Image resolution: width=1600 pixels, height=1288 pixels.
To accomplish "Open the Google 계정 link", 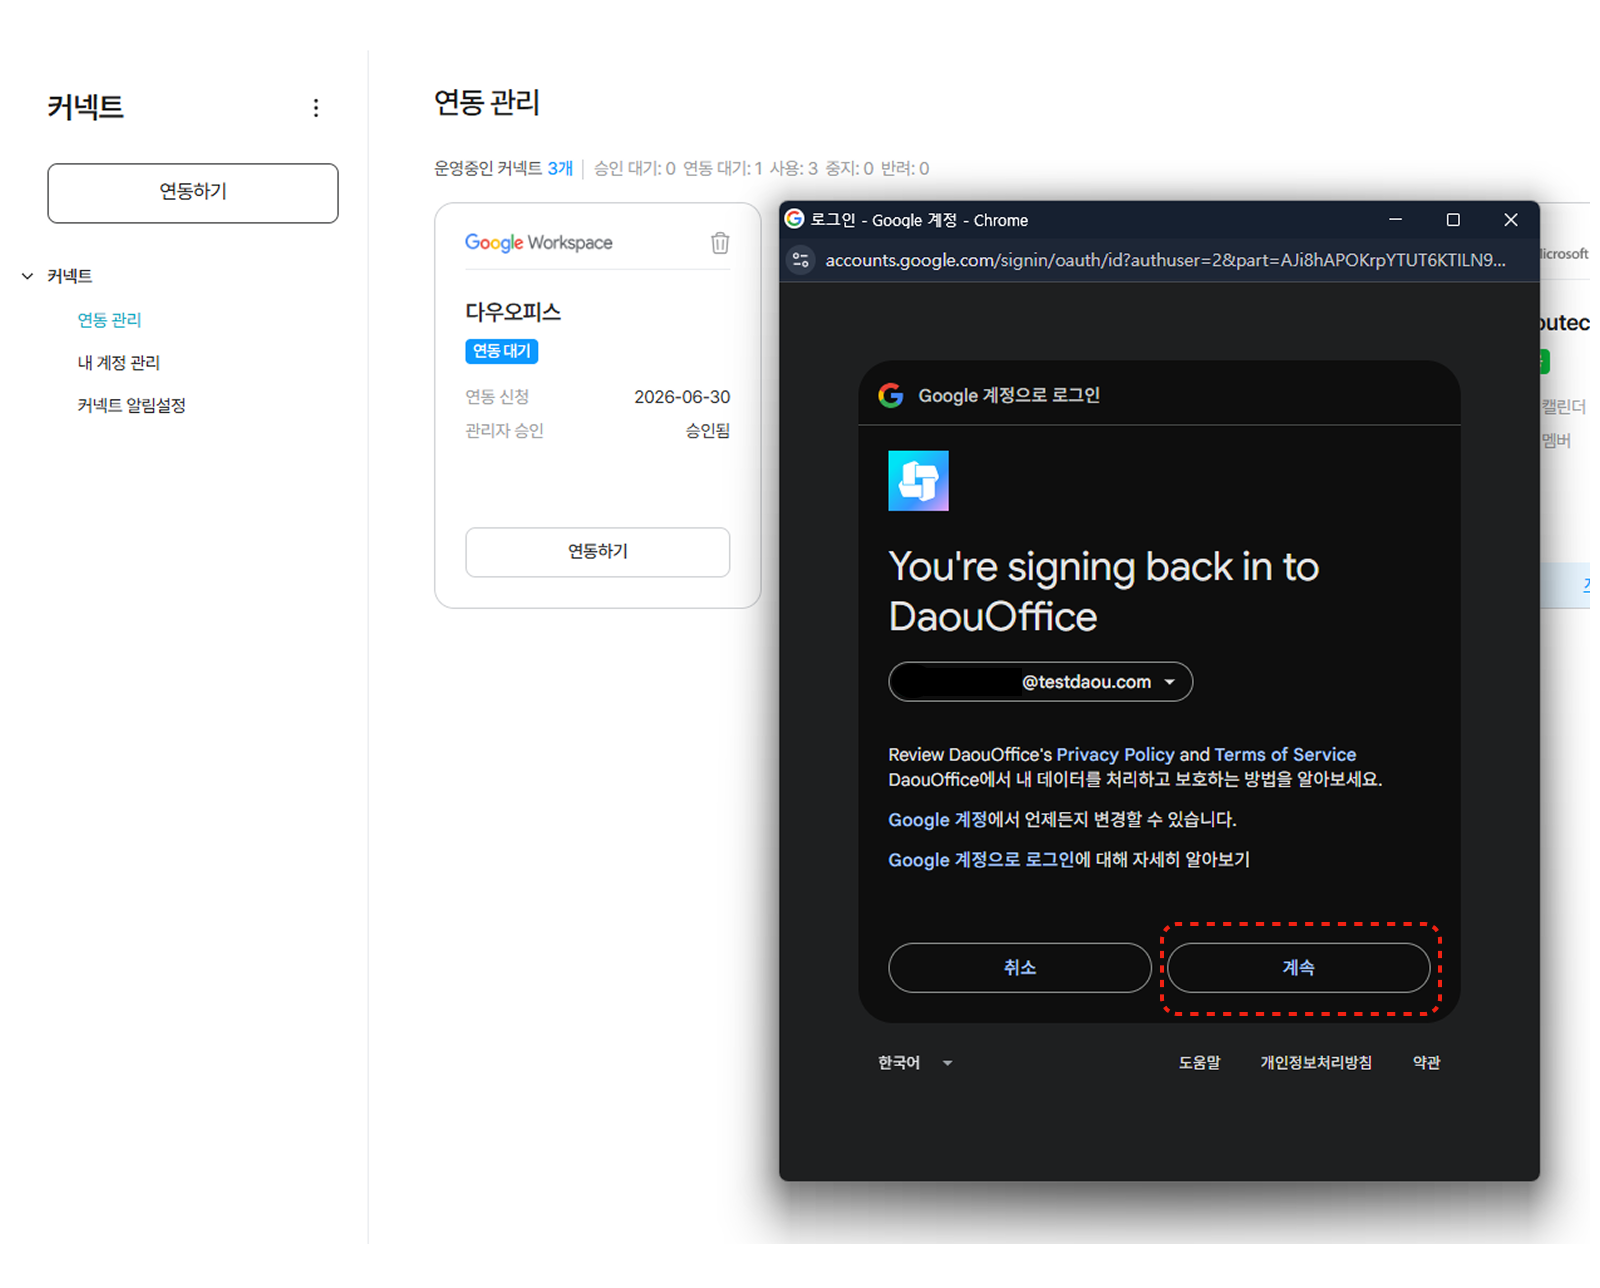I will 938,820.
